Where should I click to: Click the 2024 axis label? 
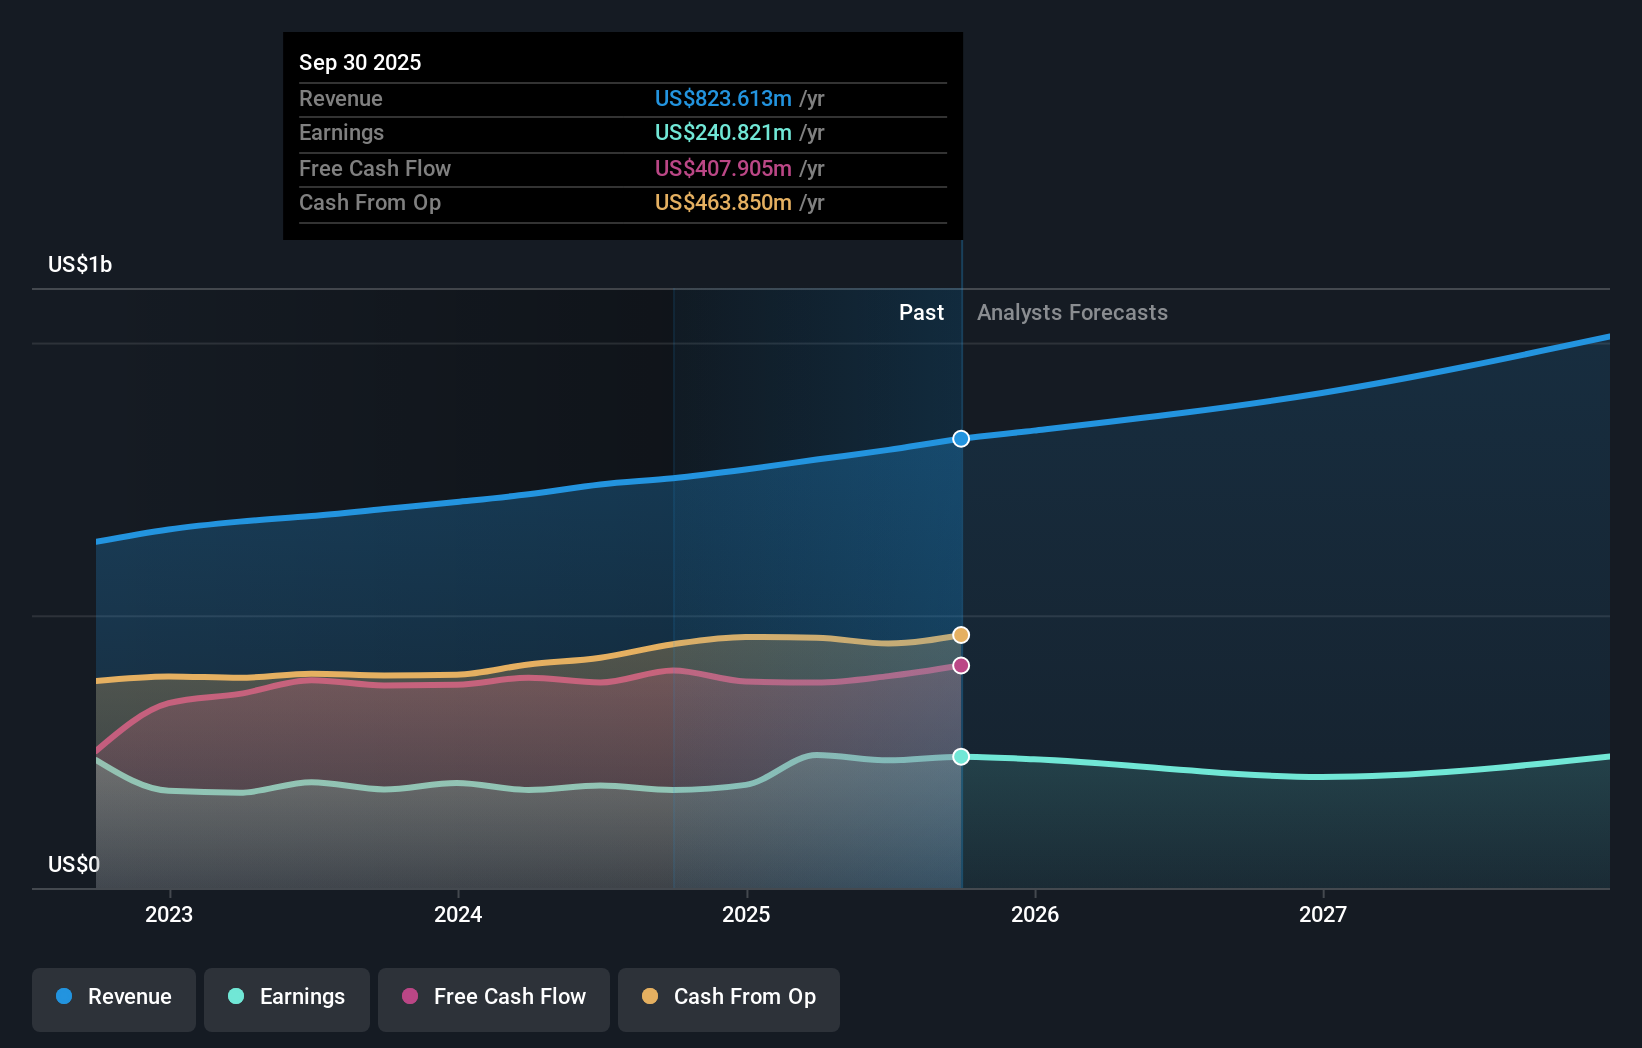[457, 914]
